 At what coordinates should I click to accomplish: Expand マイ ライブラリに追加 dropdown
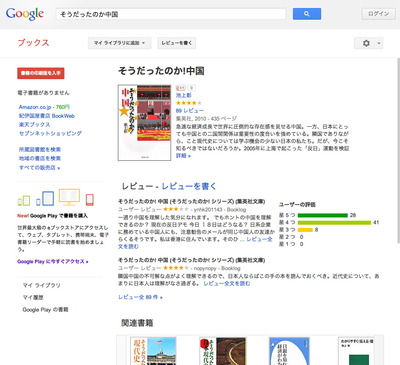[119, 43]
